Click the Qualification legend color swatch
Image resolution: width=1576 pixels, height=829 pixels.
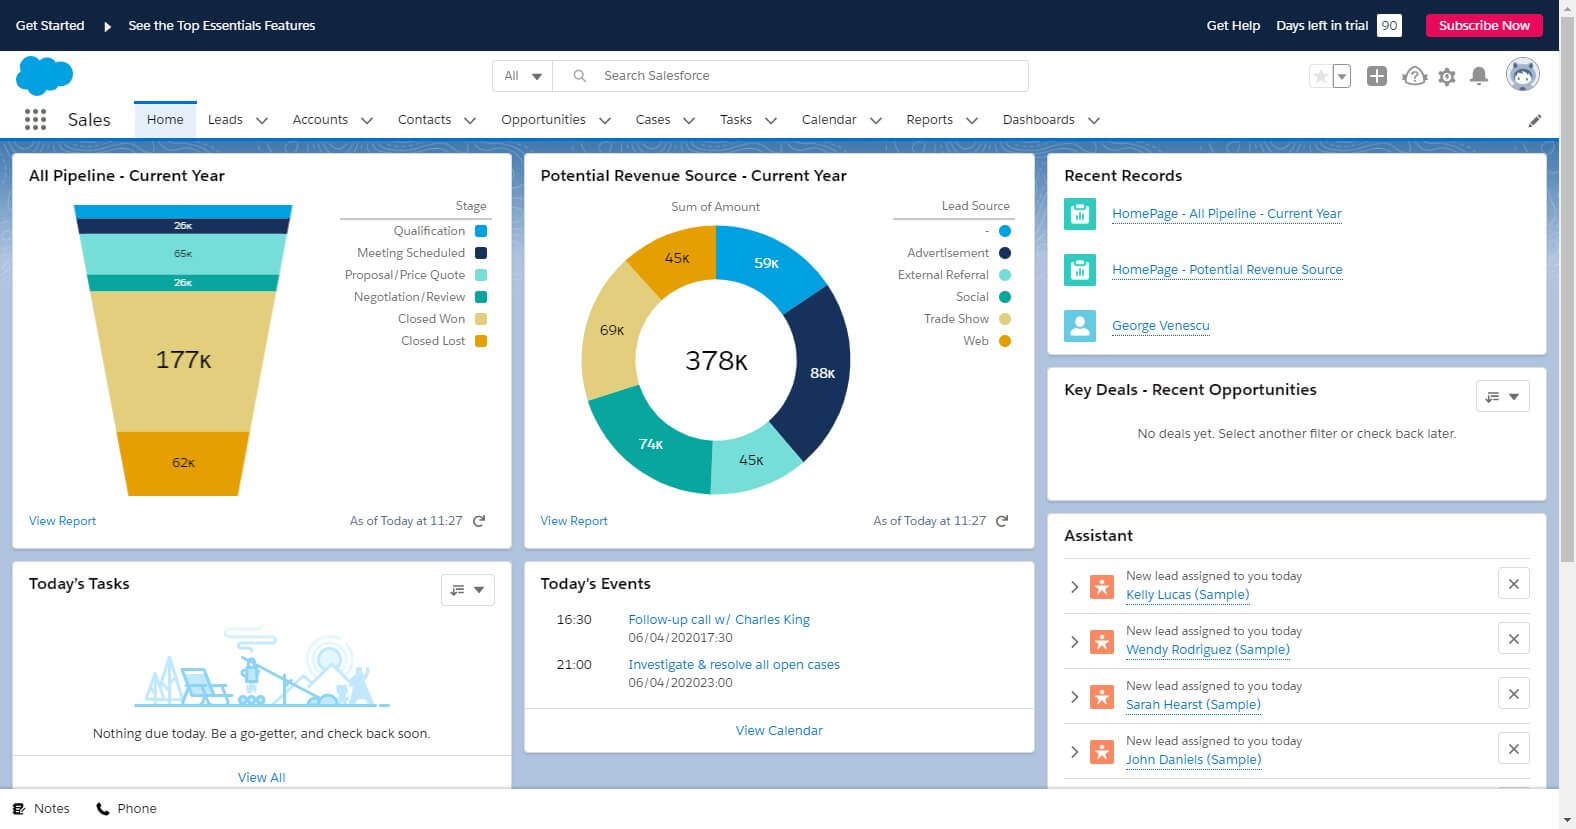click(x=481, y=231)
